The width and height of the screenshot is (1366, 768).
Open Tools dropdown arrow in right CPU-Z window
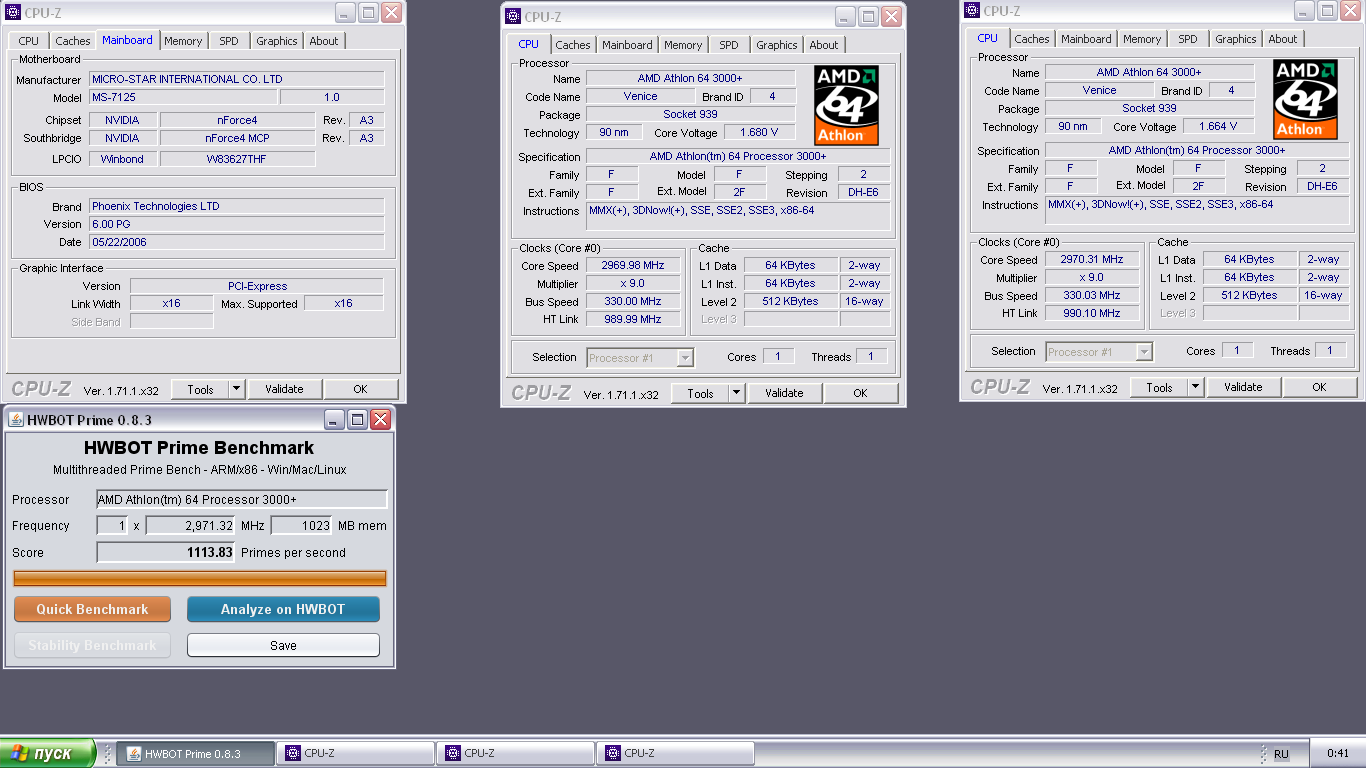coord(1195,387)
